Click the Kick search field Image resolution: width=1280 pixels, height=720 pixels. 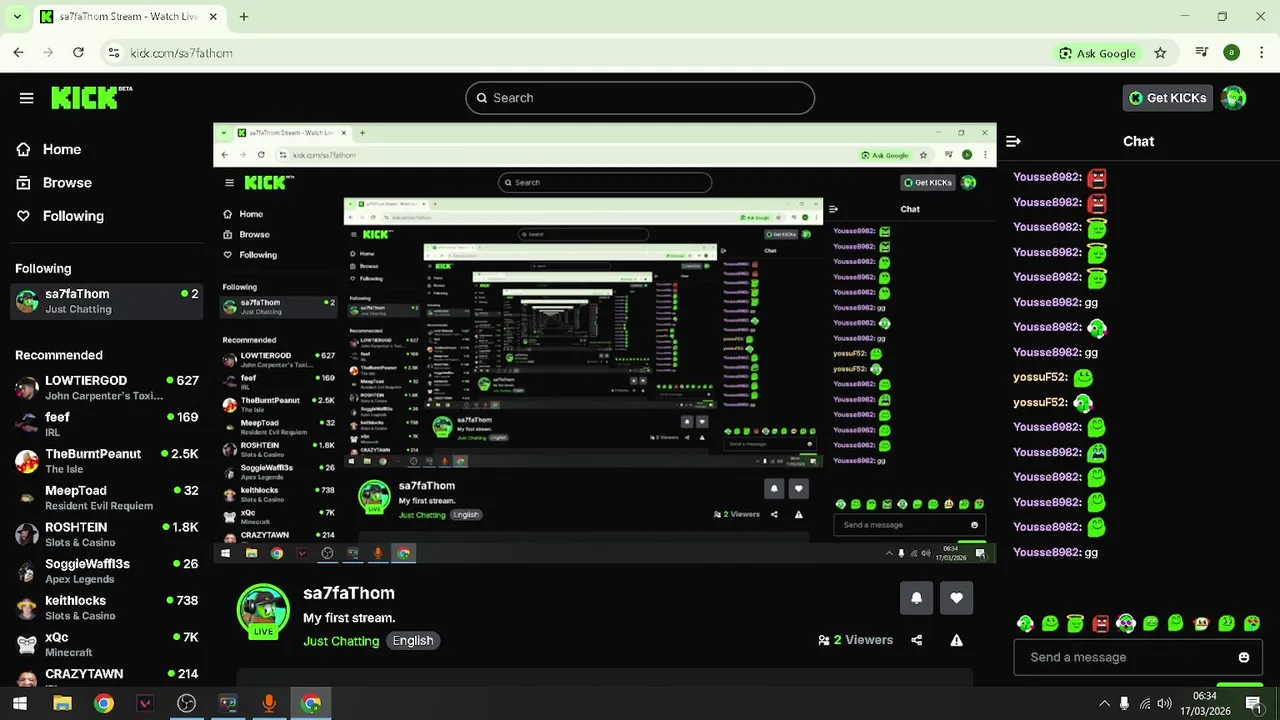click(x=640, y=98)
